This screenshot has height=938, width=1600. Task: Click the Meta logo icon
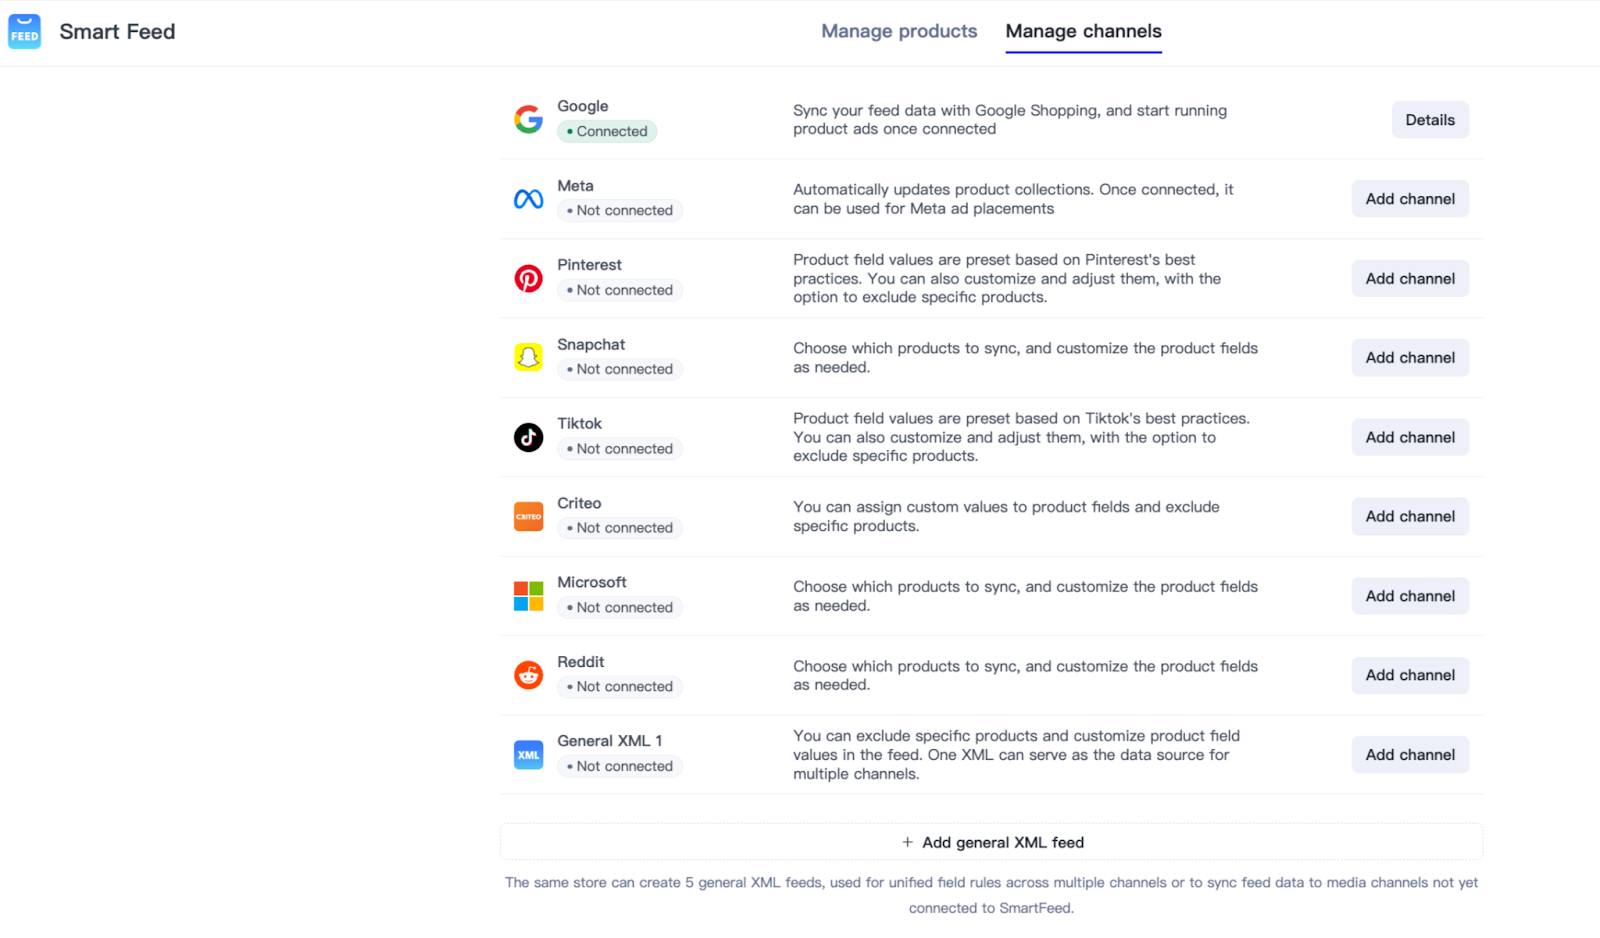528,199
